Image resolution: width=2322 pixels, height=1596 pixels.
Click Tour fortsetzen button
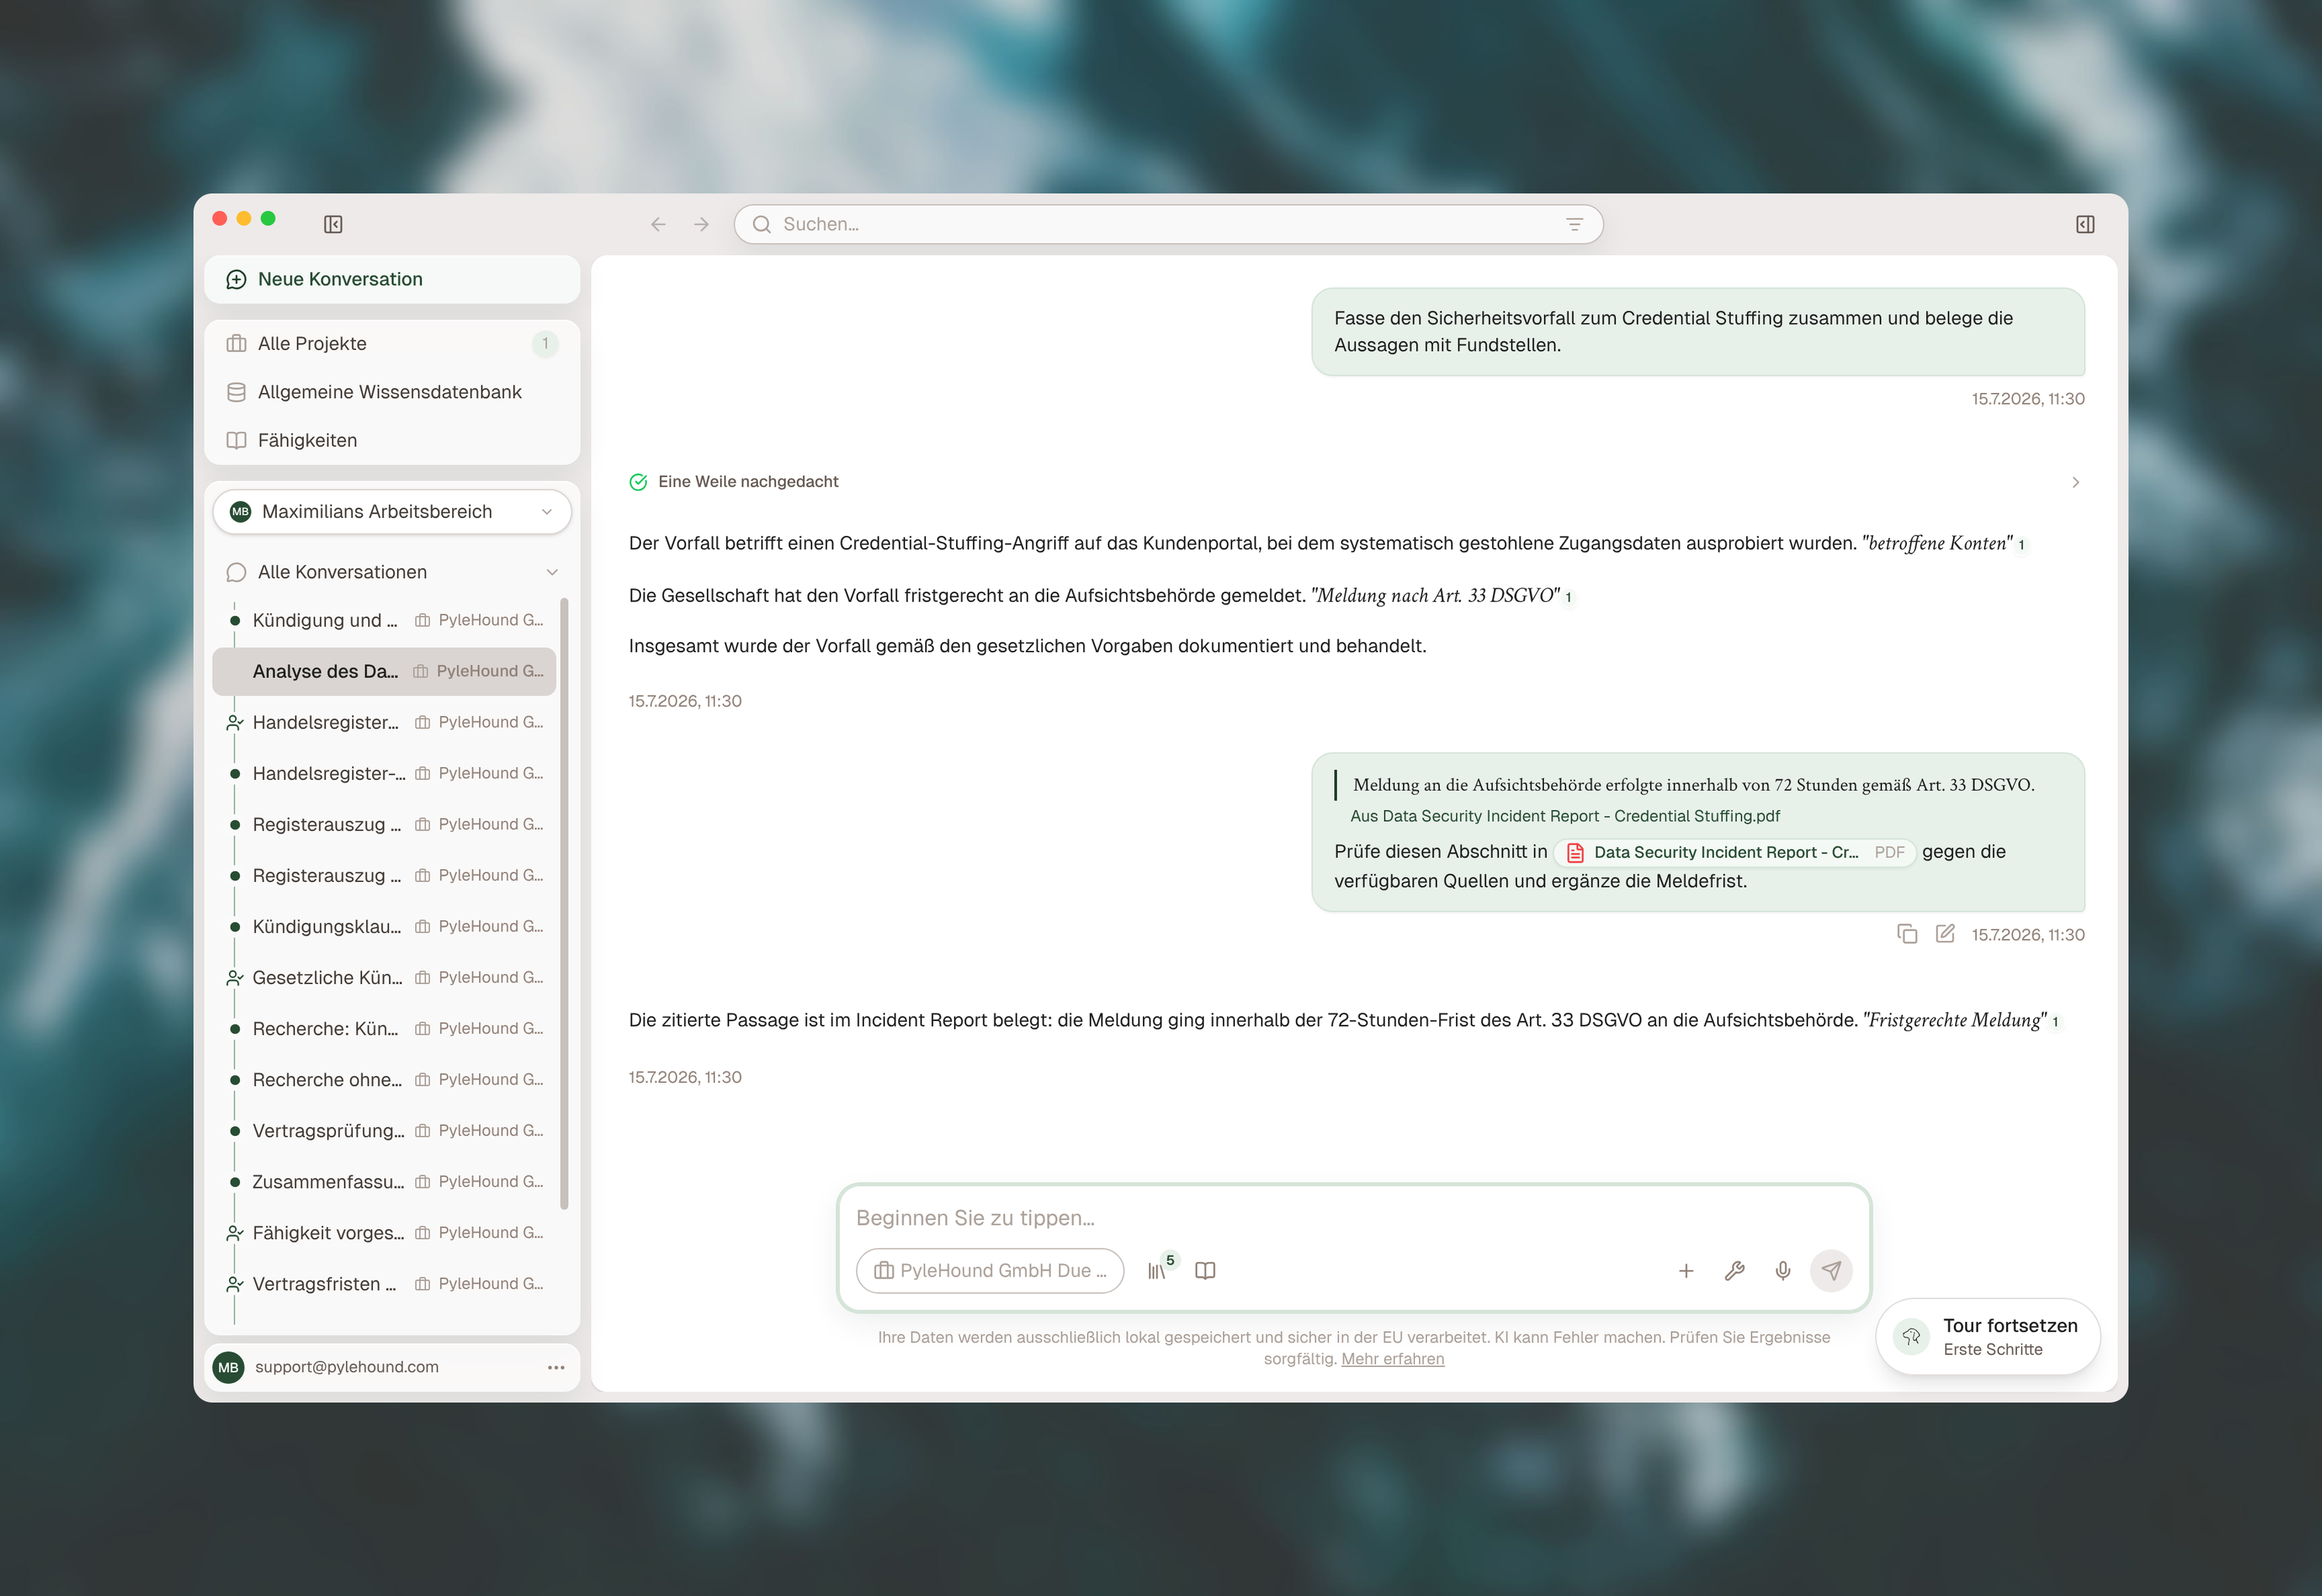[x=1988, y=1336]
